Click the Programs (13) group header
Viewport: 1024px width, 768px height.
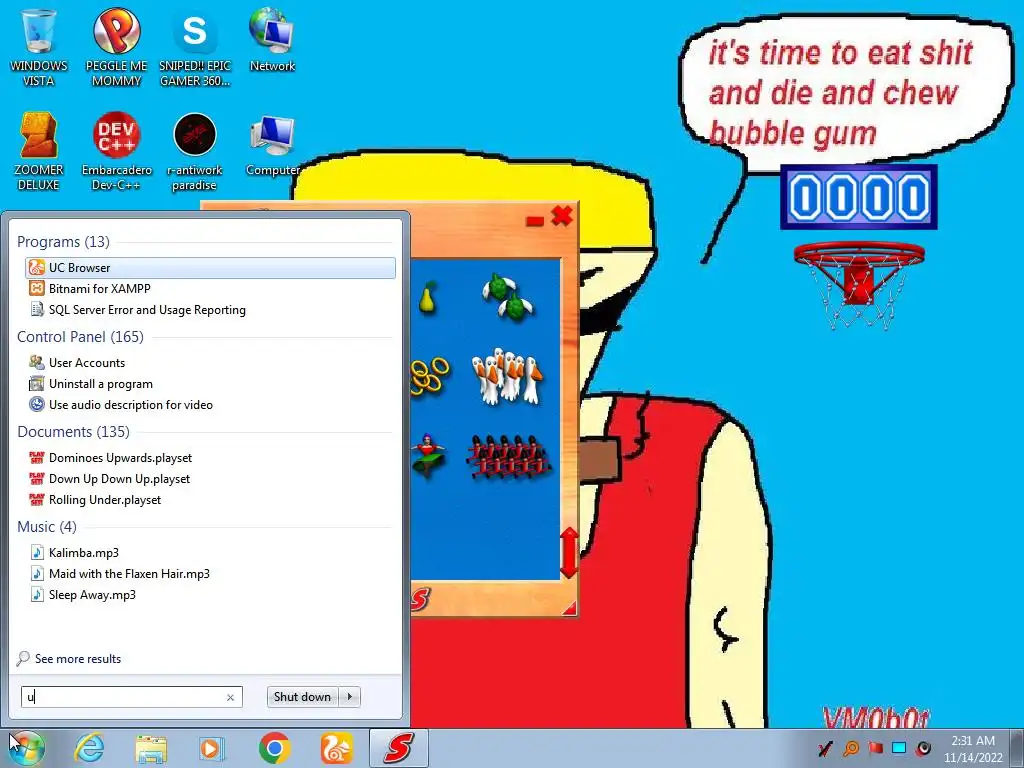(63, 242)
